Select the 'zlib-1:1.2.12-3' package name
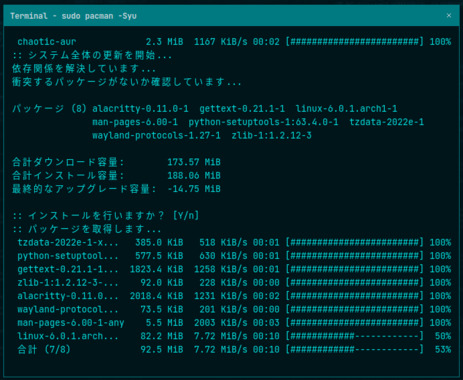 click(x=272, y=135)
